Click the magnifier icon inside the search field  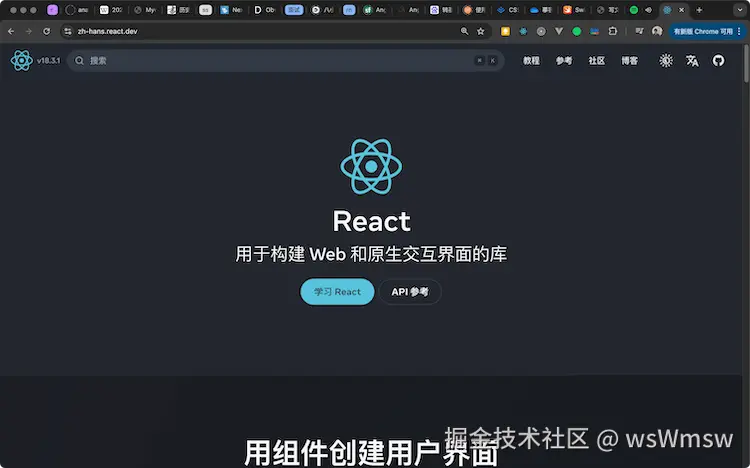79,60
